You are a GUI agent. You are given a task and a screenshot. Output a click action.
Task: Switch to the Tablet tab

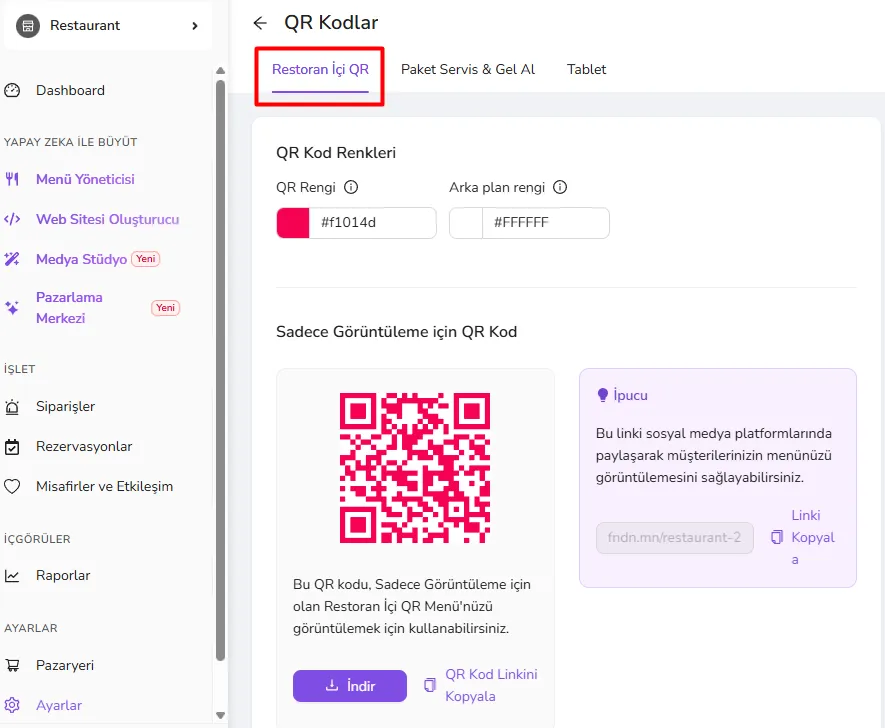click(586, 69)
